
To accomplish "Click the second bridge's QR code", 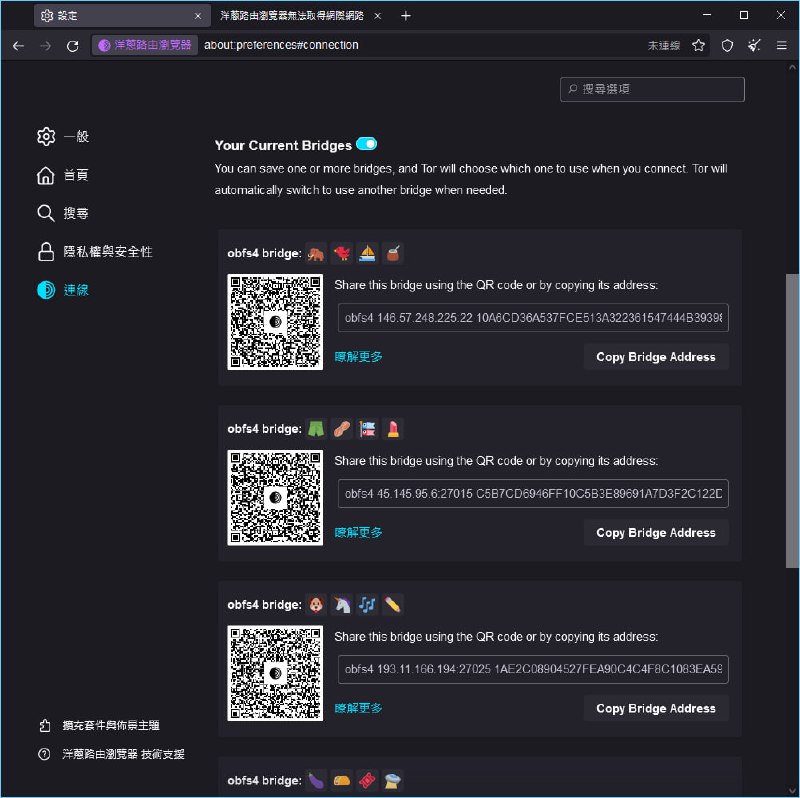I will 274,498.
